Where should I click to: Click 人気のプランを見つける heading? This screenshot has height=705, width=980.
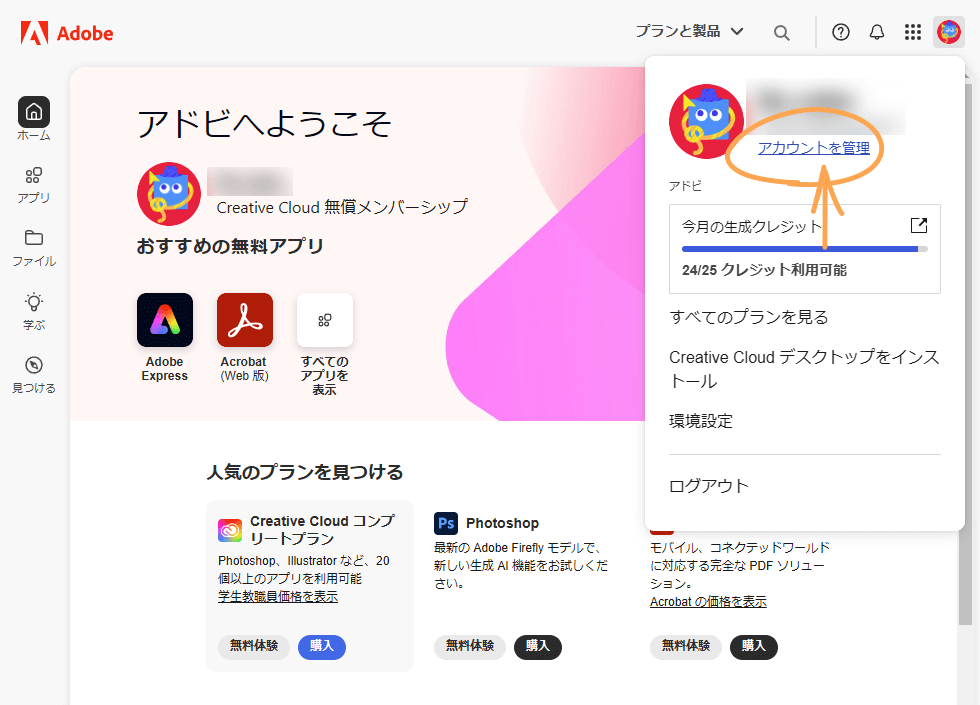click(x=305, y=472)
